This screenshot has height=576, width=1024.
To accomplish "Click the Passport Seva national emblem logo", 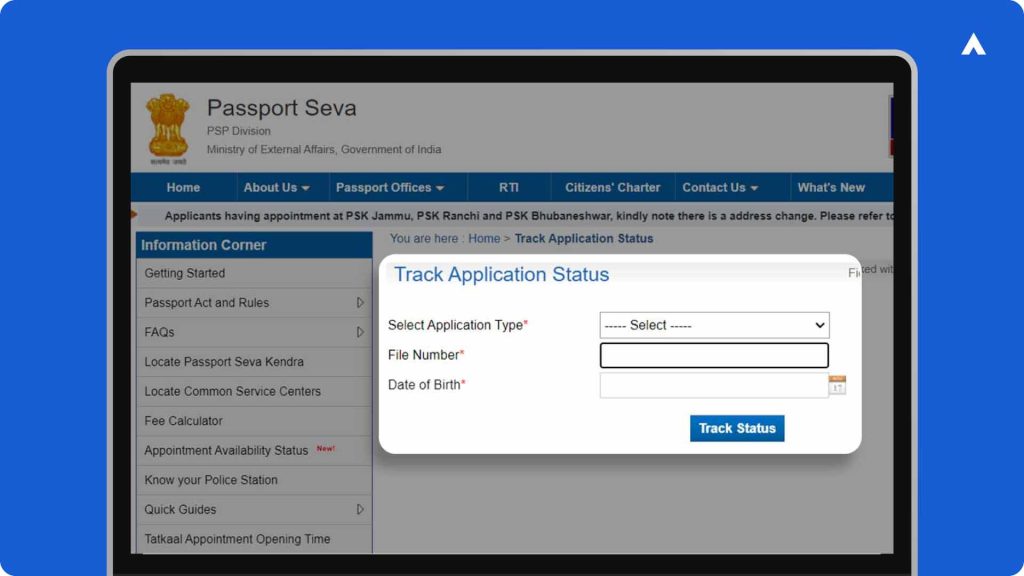I will (x=166, y=125).
